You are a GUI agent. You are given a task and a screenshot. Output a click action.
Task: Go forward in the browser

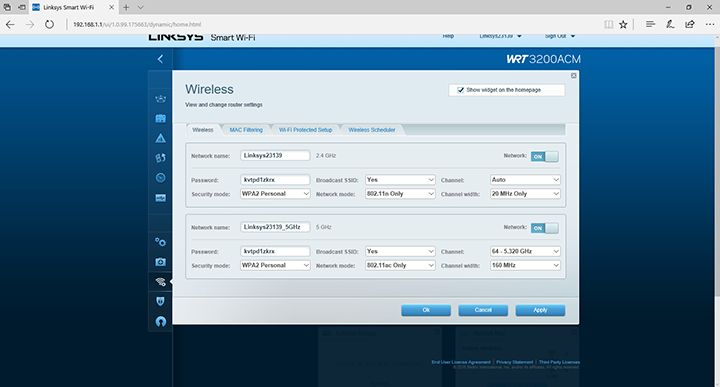[30, 24]
